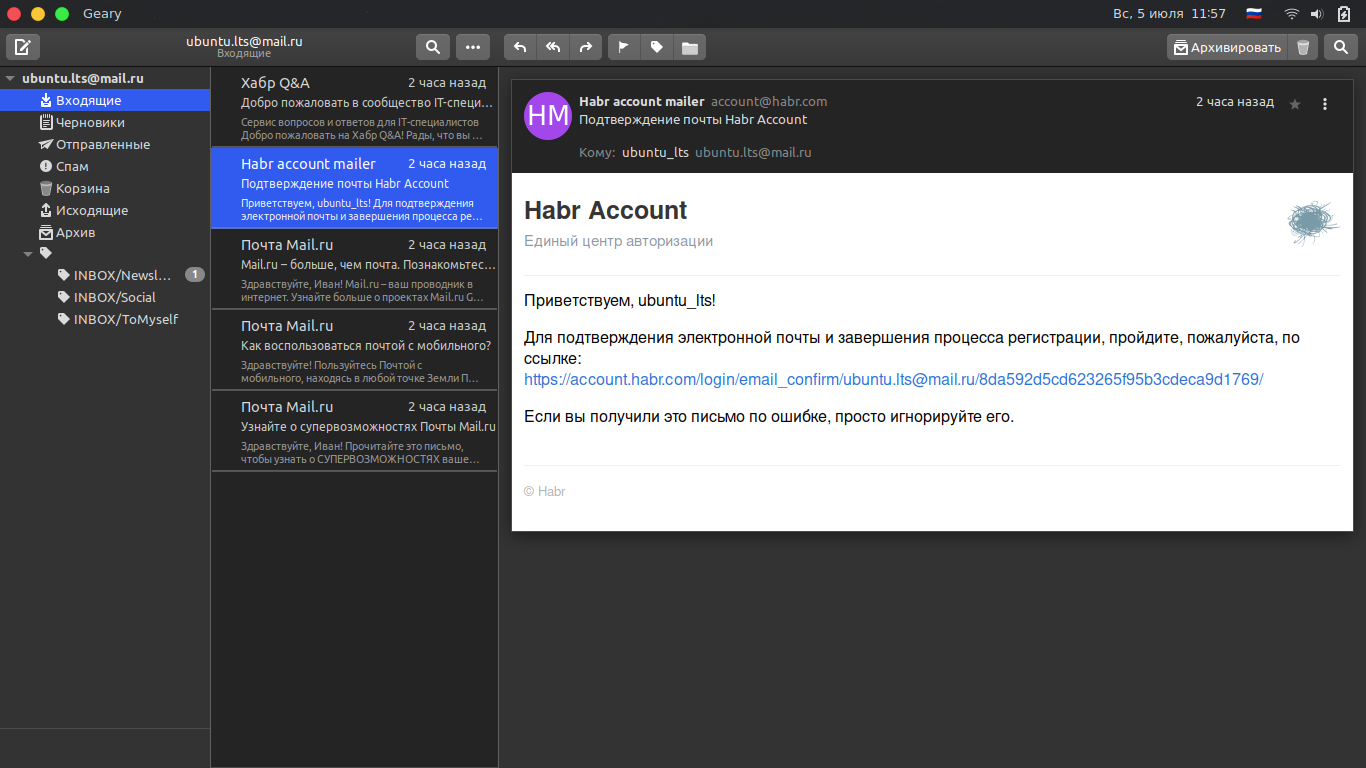Open the conversation search button in left toolbar
Viewport: 1366px width, 768px height.
click(432, 47)
